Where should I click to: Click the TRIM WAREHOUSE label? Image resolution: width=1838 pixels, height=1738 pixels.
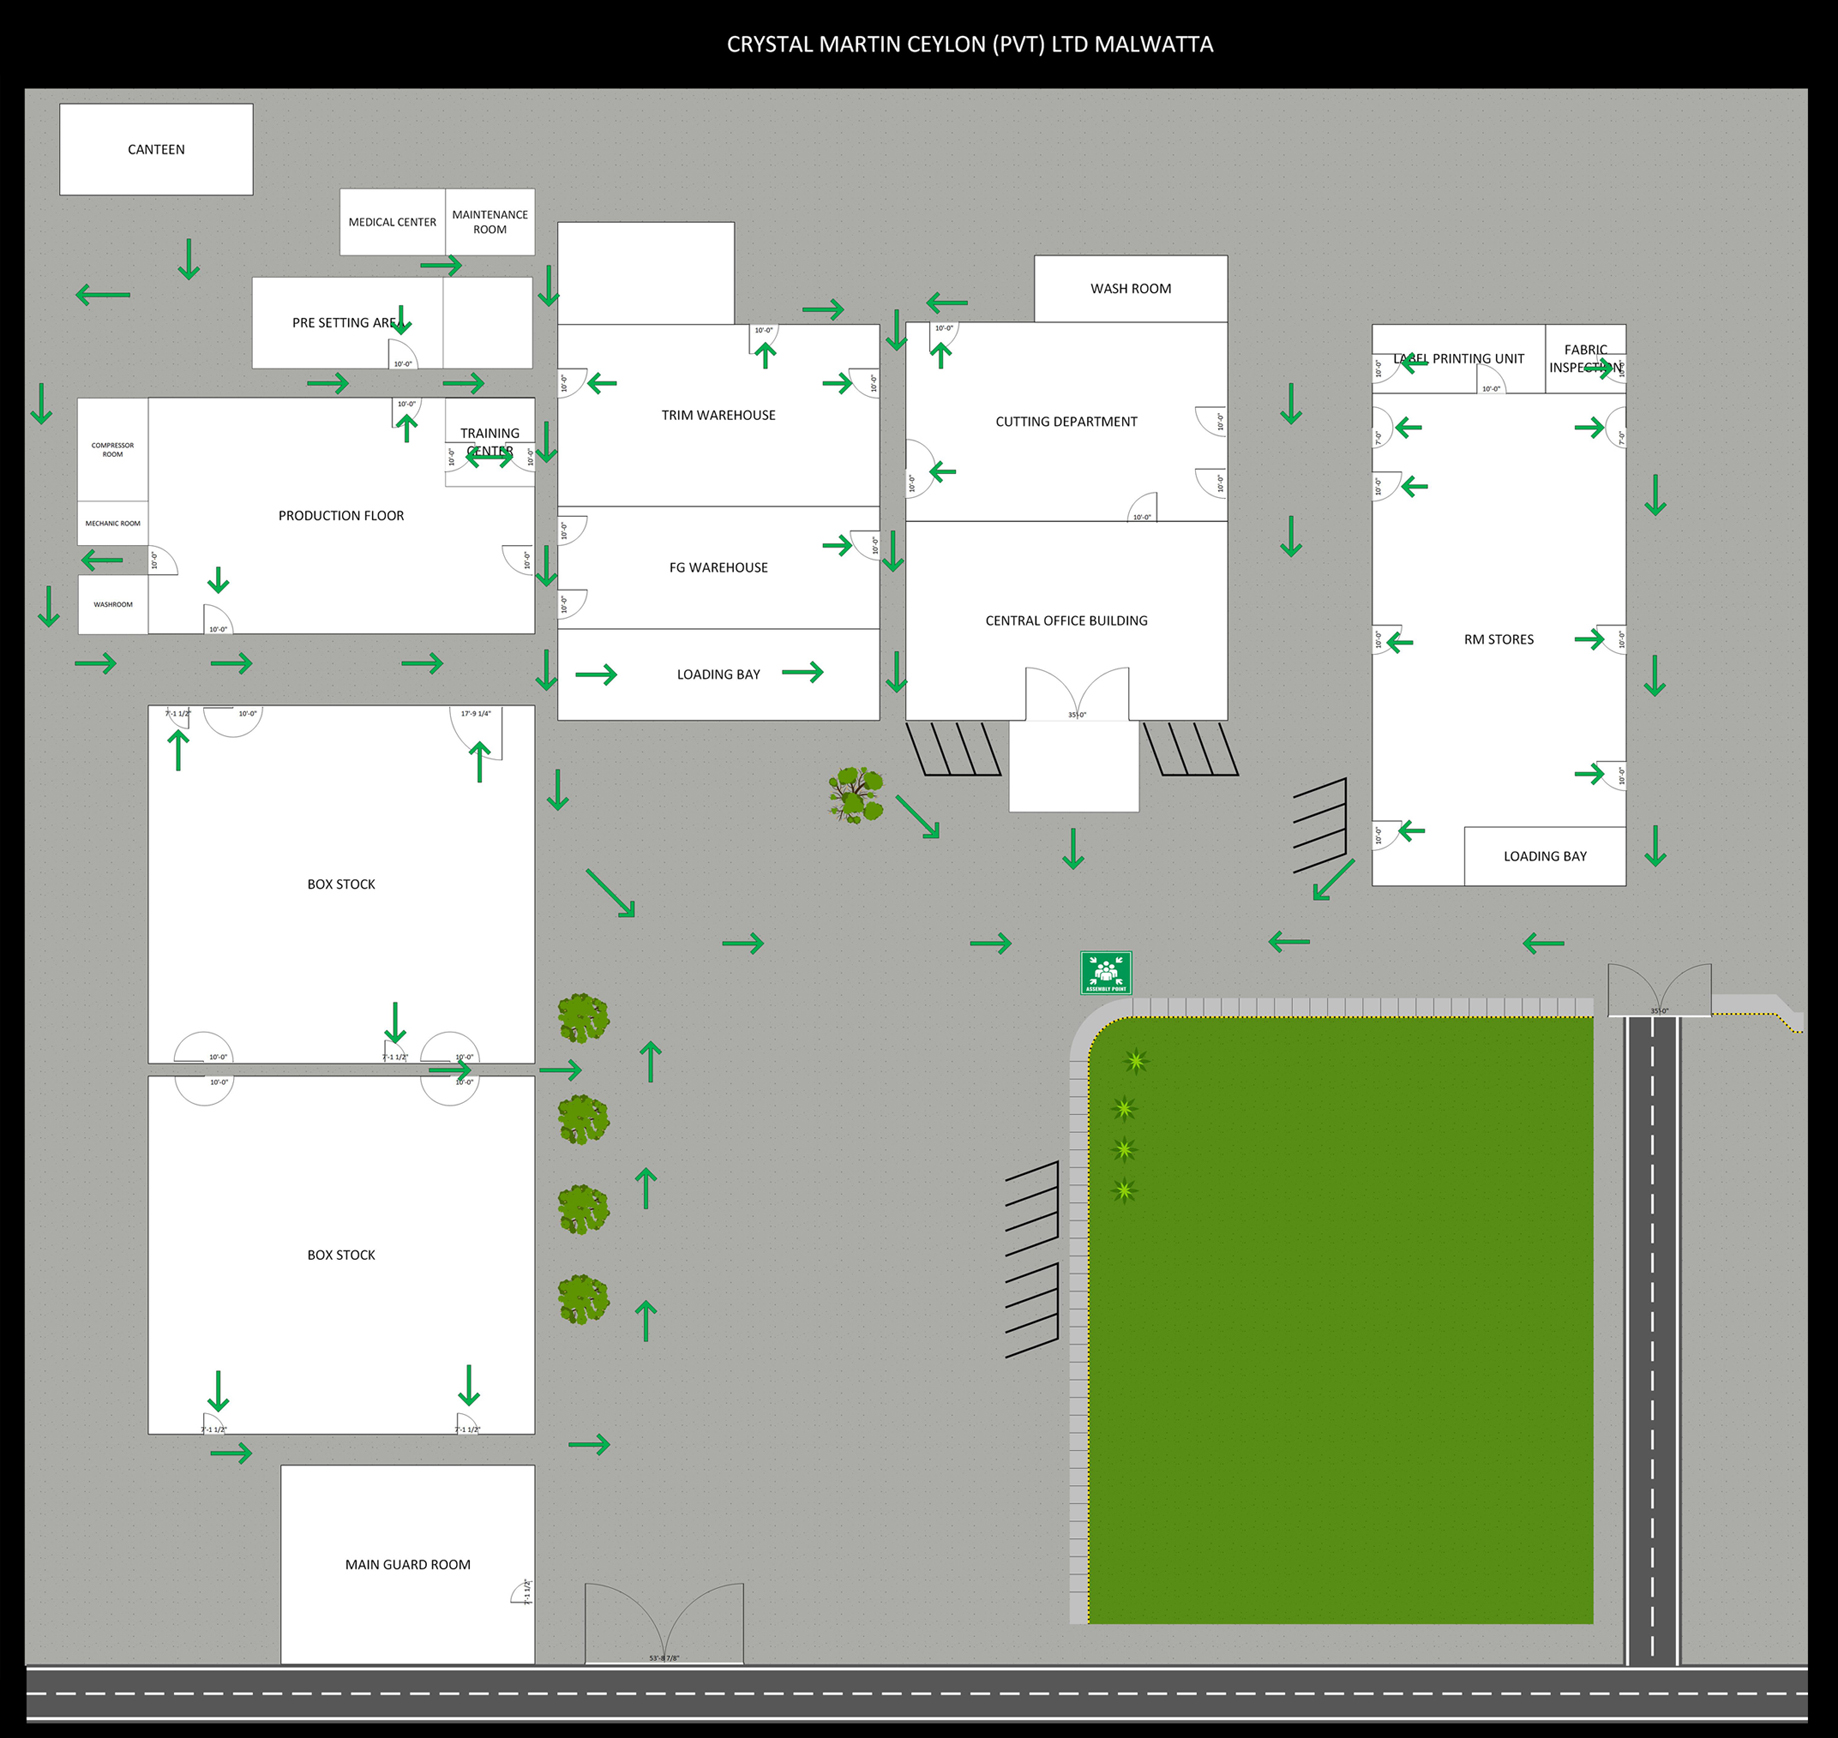pos(718,415)
